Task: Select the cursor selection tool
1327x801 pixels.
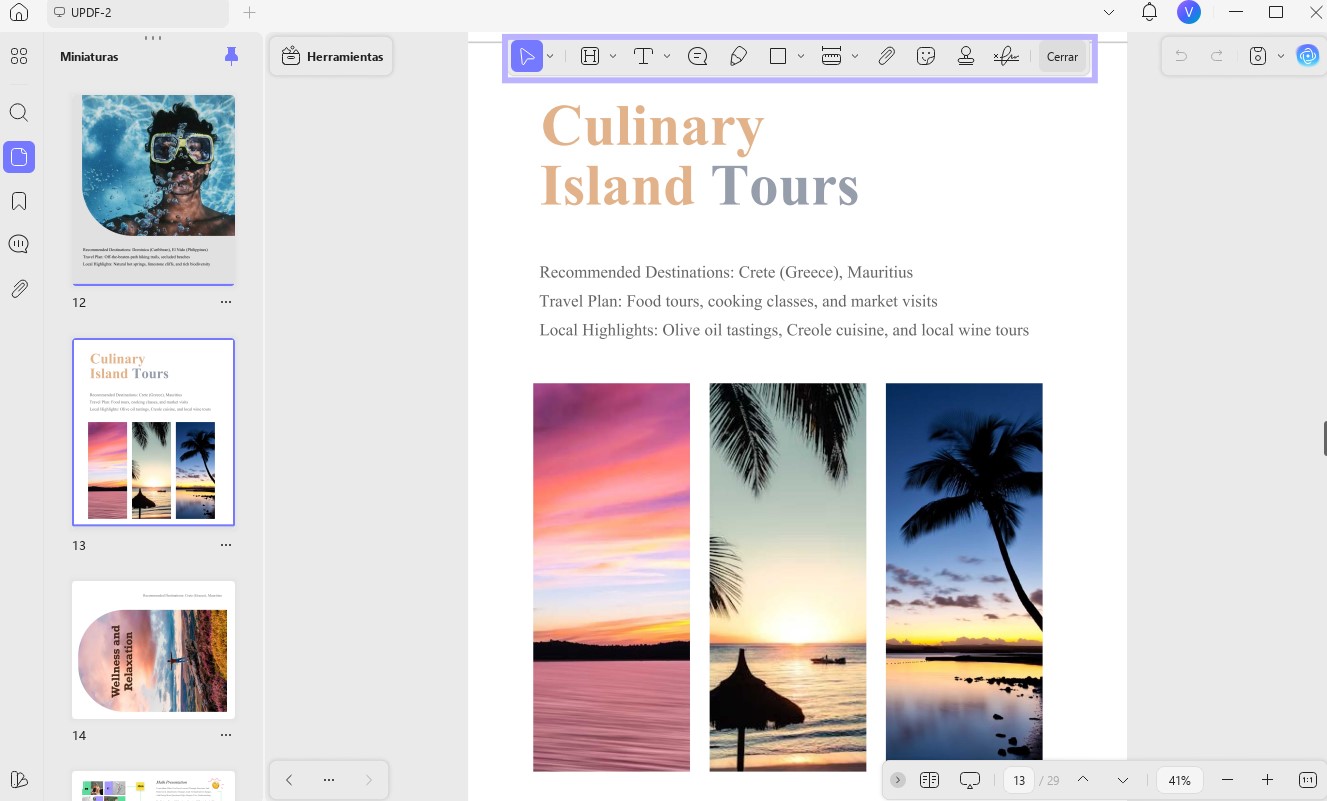Action: tap(527, 57)
